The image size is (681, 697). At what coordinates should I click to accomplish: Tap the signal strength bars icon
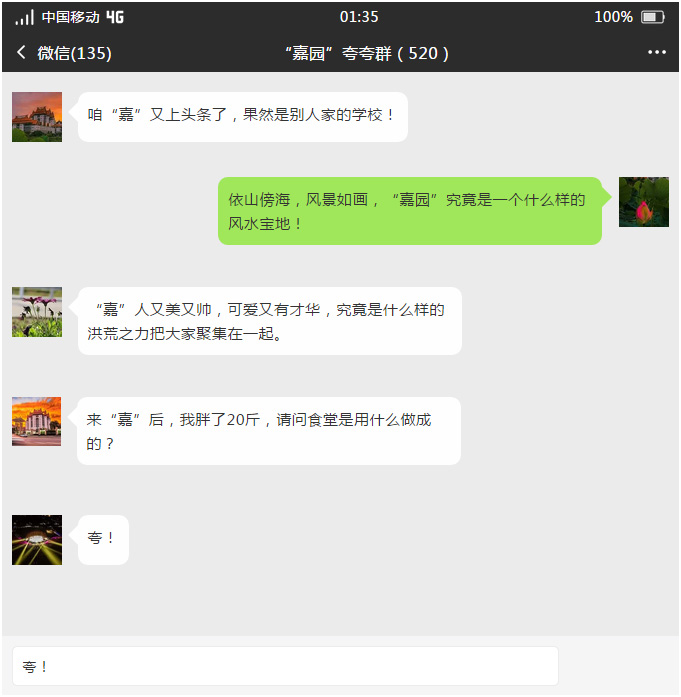coord(24,17)
